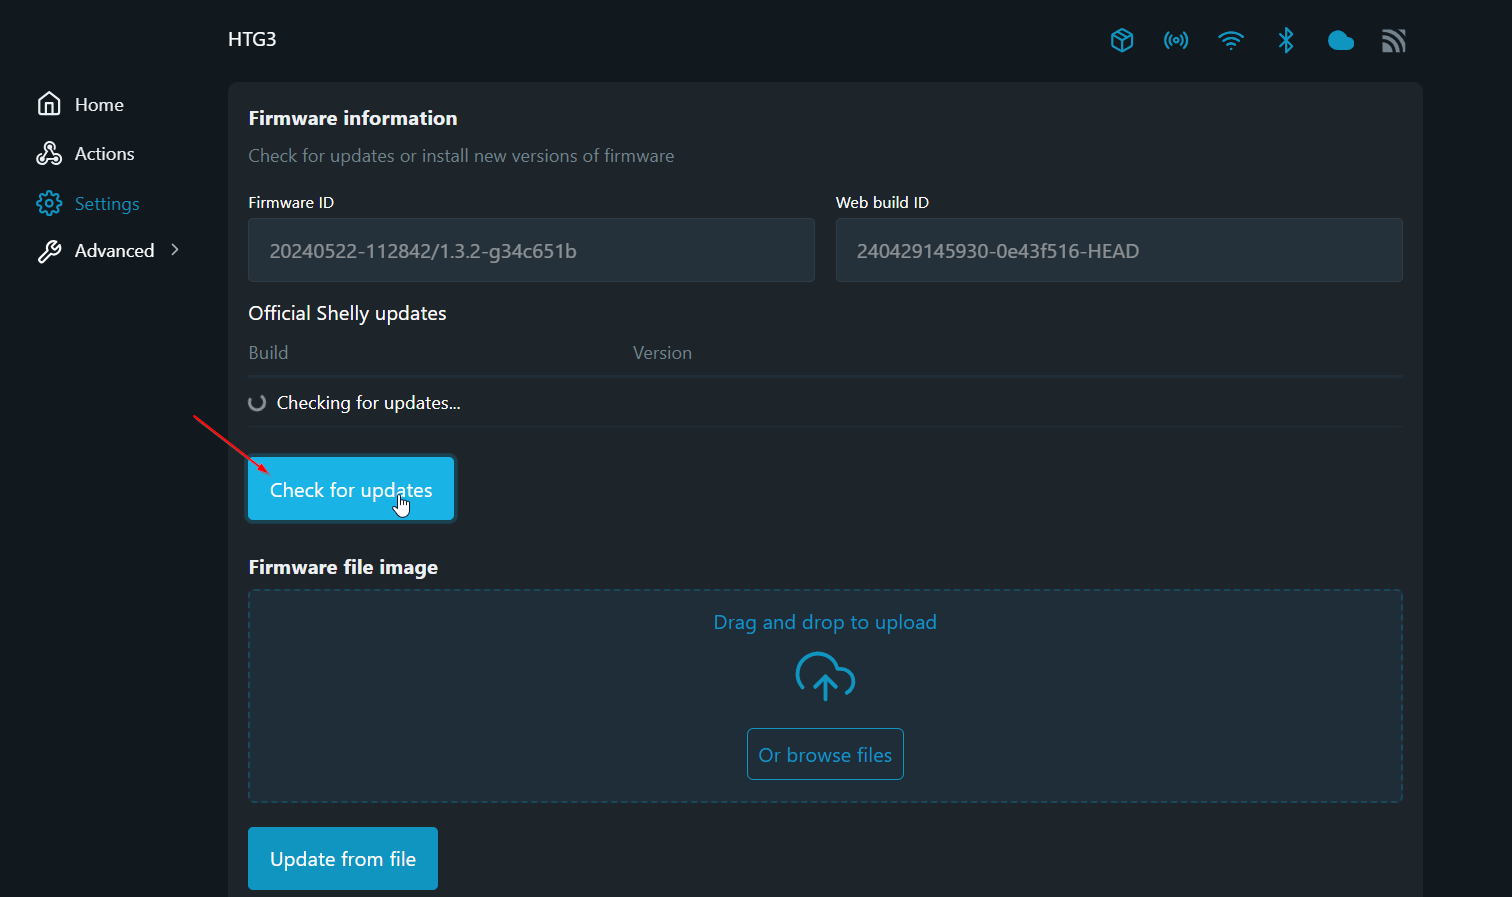Image resolution: width=1512 pixels, height=897 pixels.
Task: Expand the chevron next to Advanced
Action: pos(175,250)
